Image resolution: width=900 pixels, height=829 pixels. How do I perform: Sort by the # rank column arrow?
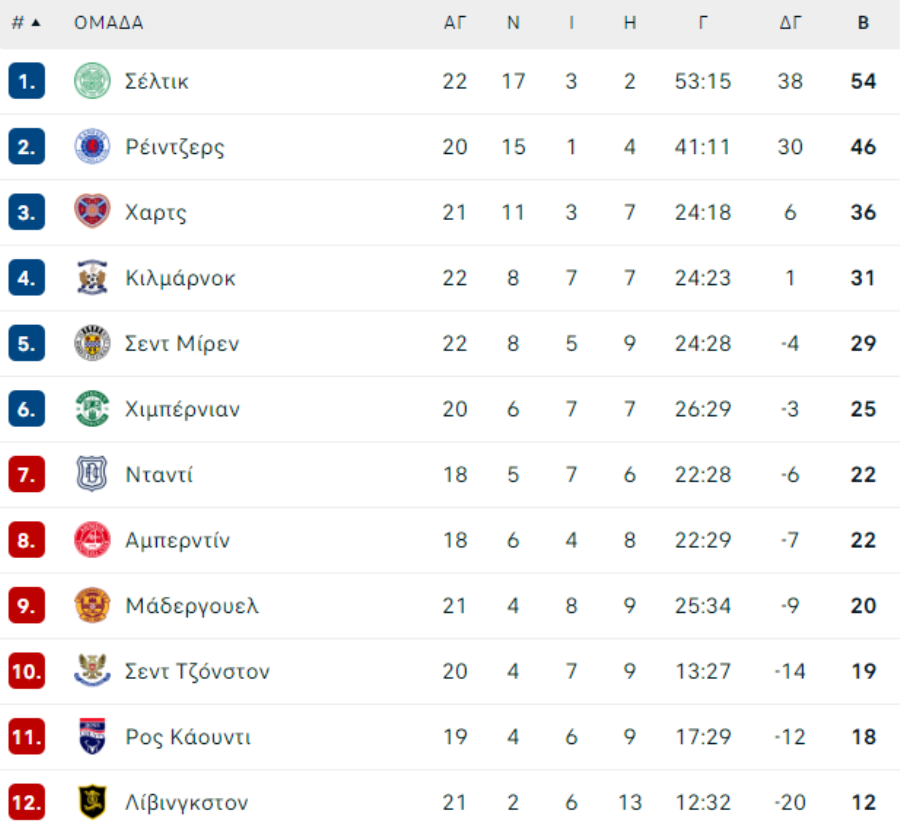click(x=36, y=23)
